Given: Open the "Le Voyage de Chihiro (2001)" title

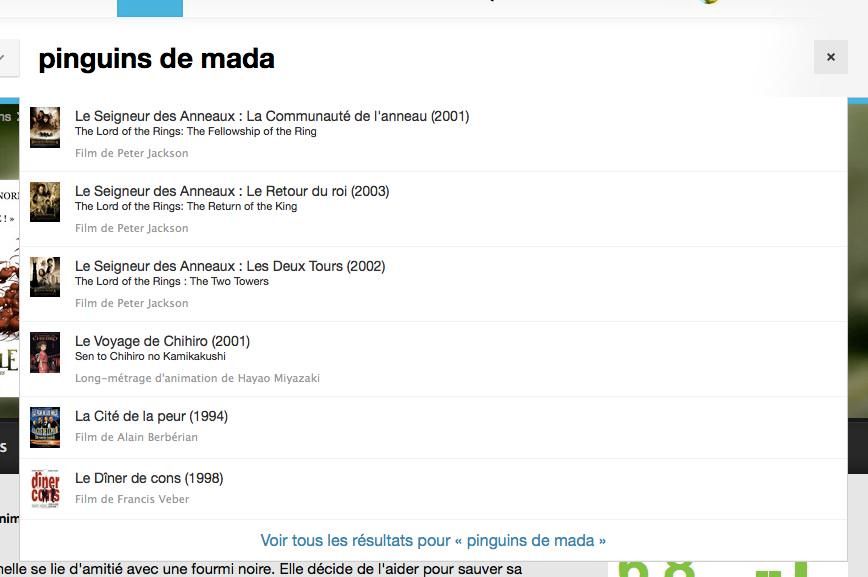Looking at the screenshot, I should pos(162,341).
